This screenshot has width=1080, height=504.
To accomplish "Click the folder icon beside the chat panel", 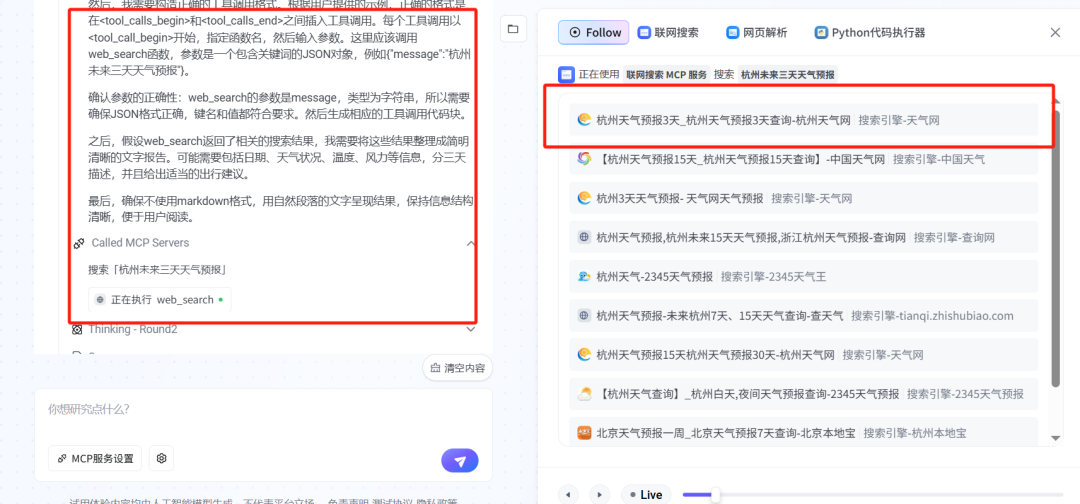I will point(512,29).
